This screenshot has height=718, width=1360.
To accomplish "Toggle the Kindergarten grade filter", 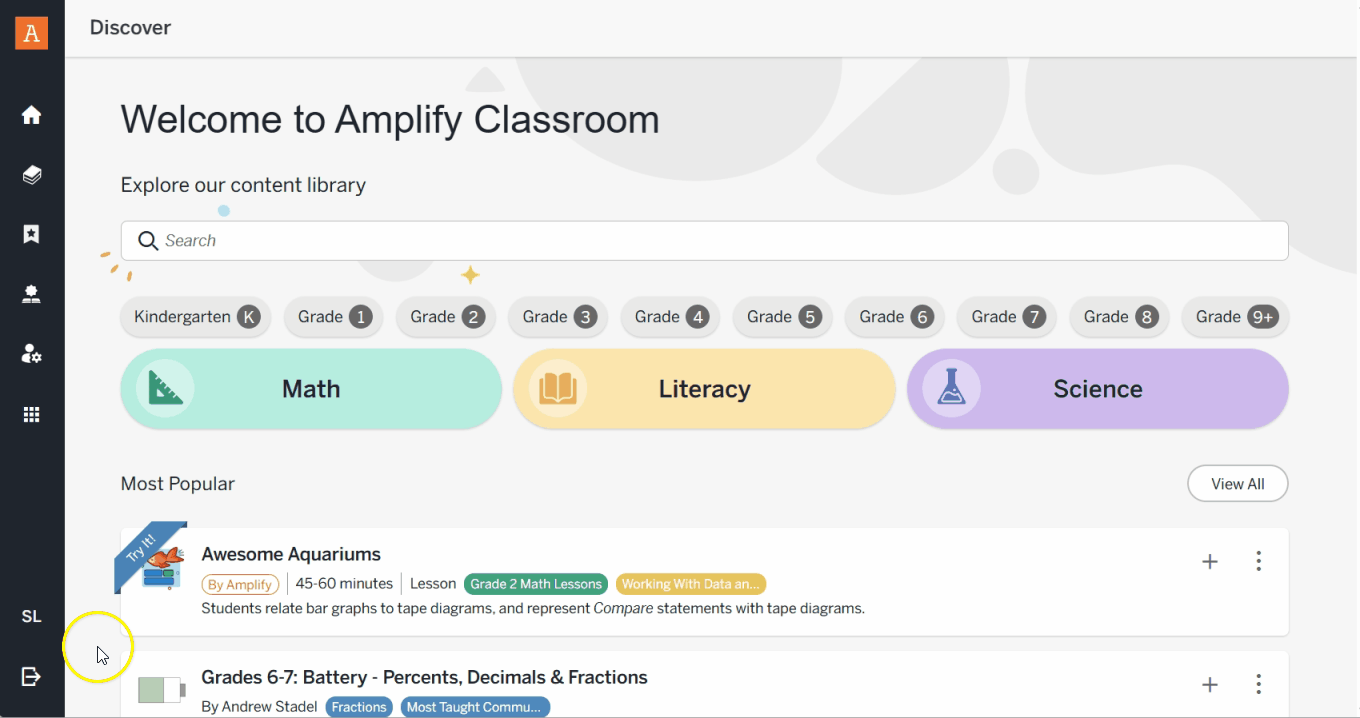I will (x=196, y=317).
